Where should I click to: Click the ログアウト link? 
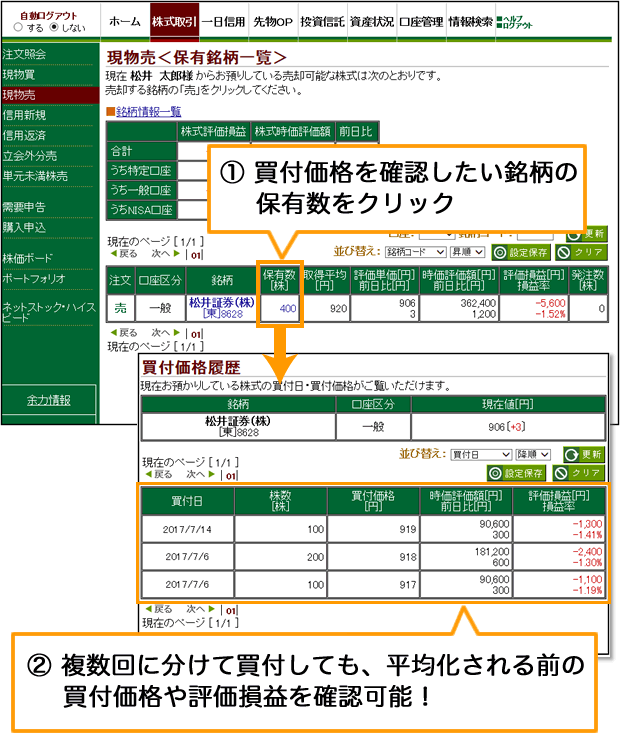(518, 25)
